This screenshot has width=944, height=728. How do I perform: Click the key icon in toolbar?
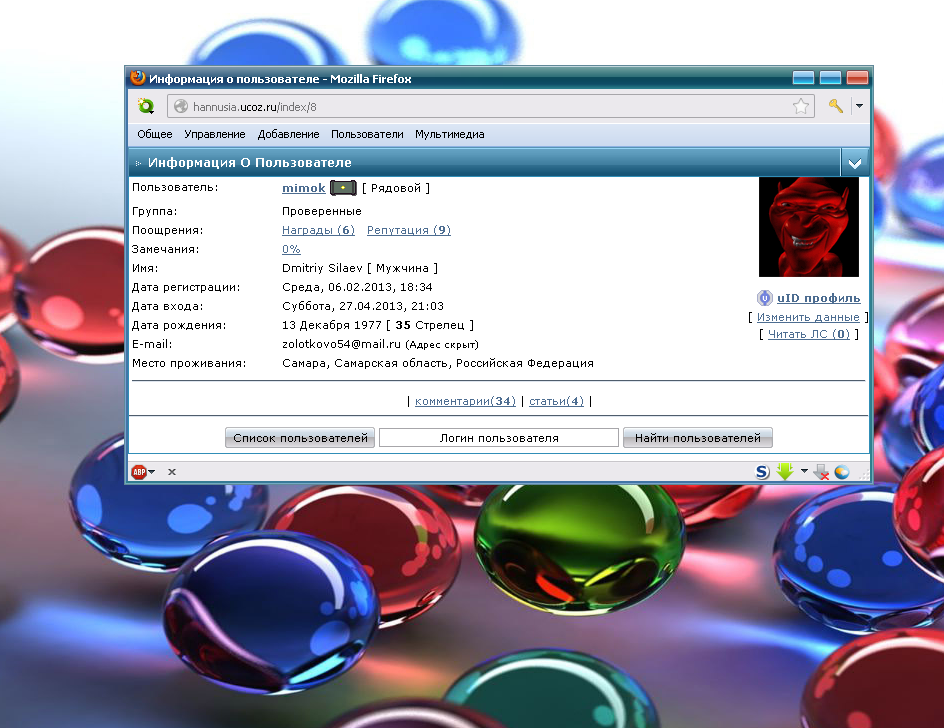pos(835,106)
